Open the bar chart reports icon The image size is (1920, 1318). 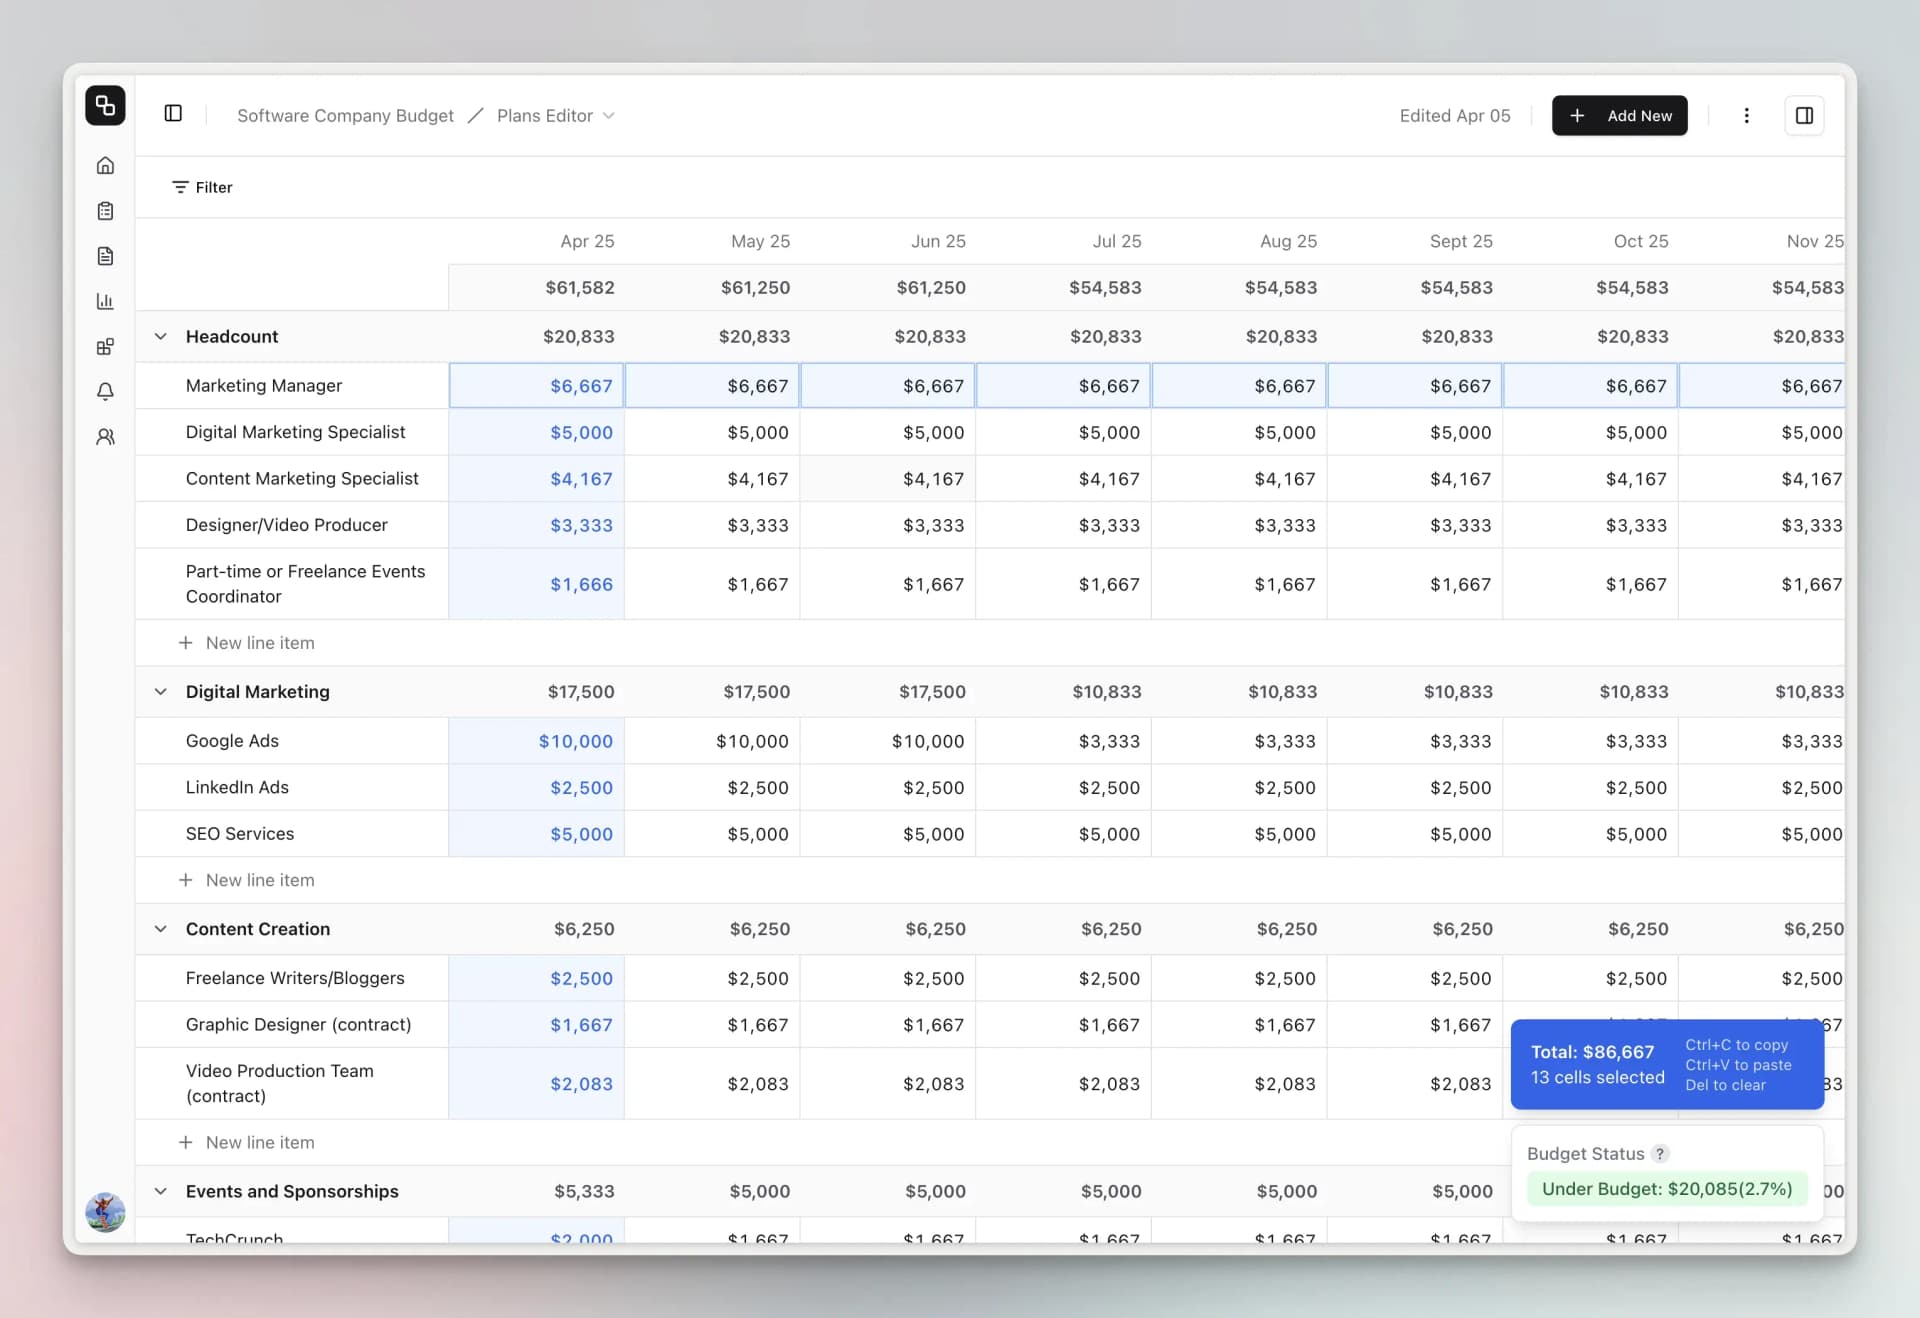105,301
